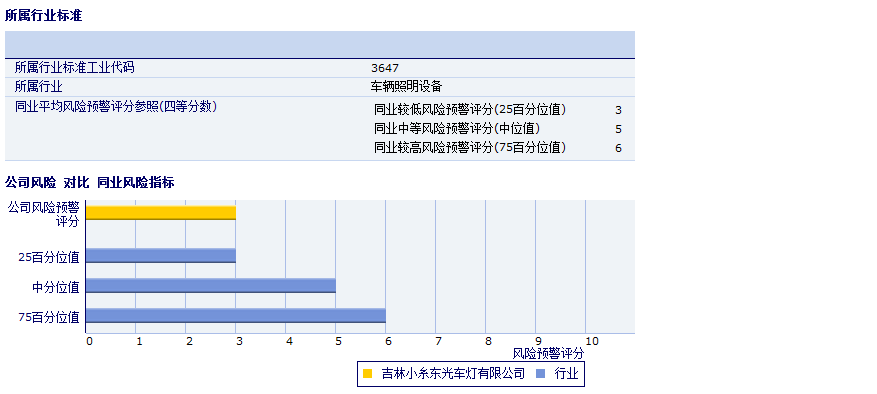Viewport: 877px width, 394px height.
Task: Click the yellow company legend swatch
Action: 367,373
